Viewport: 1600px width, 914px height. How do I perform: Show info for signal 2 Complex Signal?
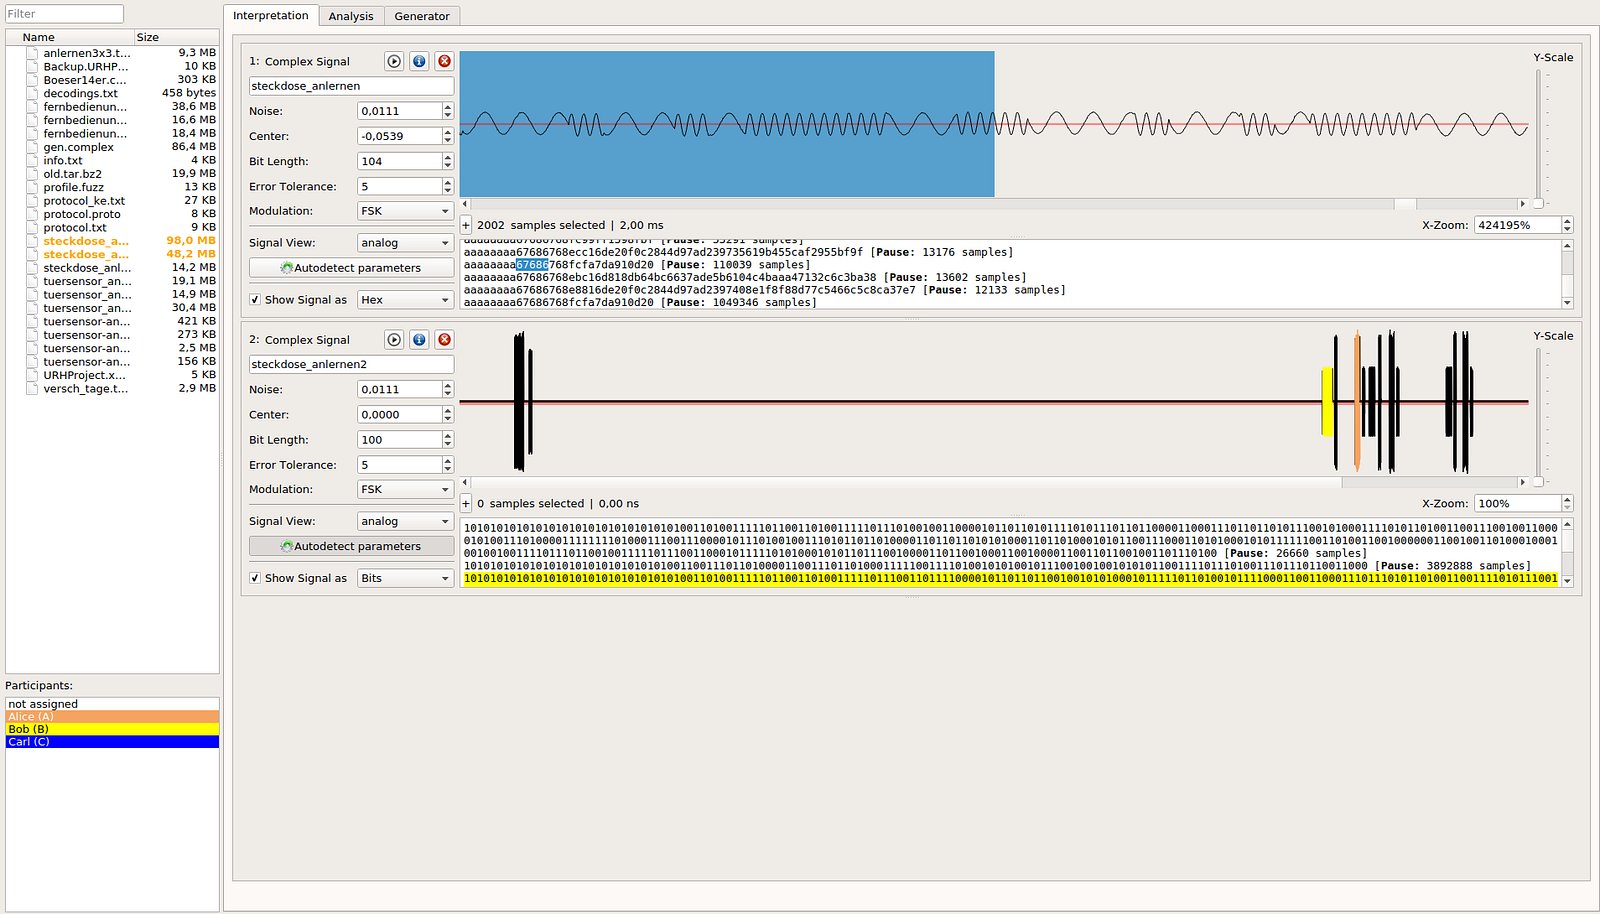[x=419, y=340]
